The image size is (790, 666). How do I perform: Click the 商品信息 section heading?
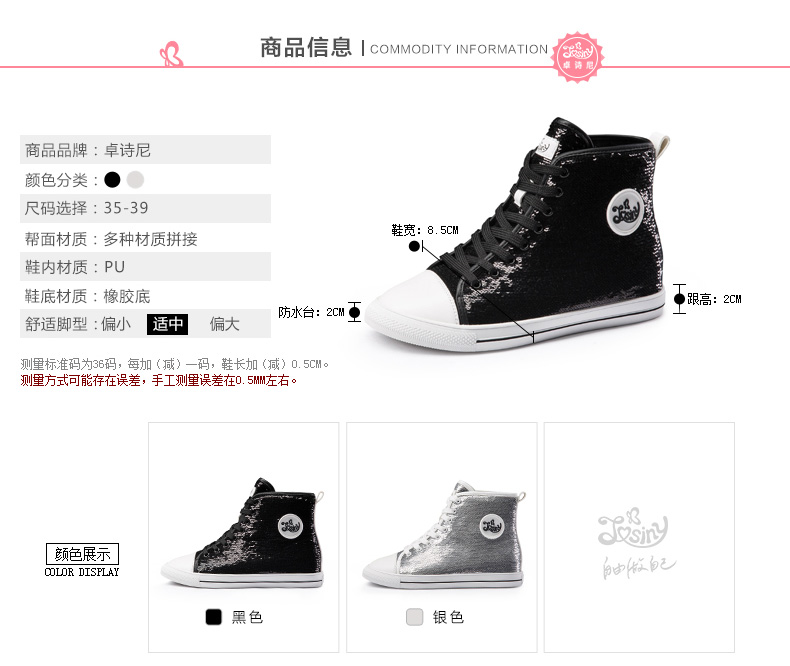pyautogui.click(x=306, y=48)
